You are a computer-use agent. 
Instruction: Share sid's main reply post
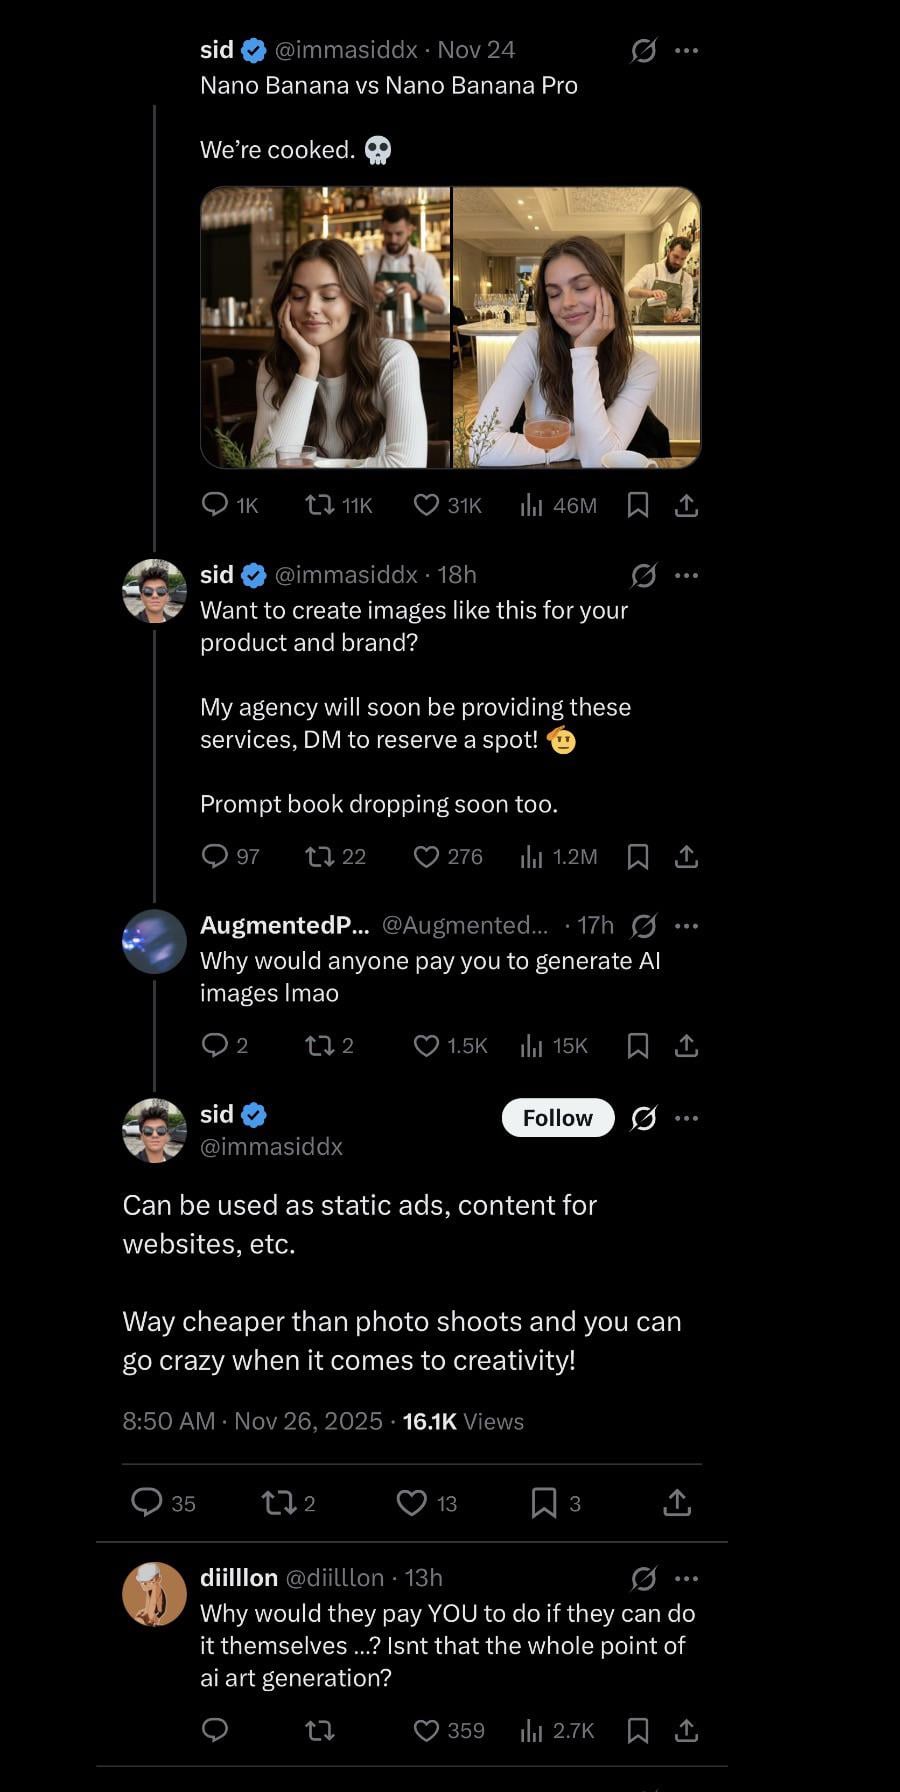(677, 1502)
